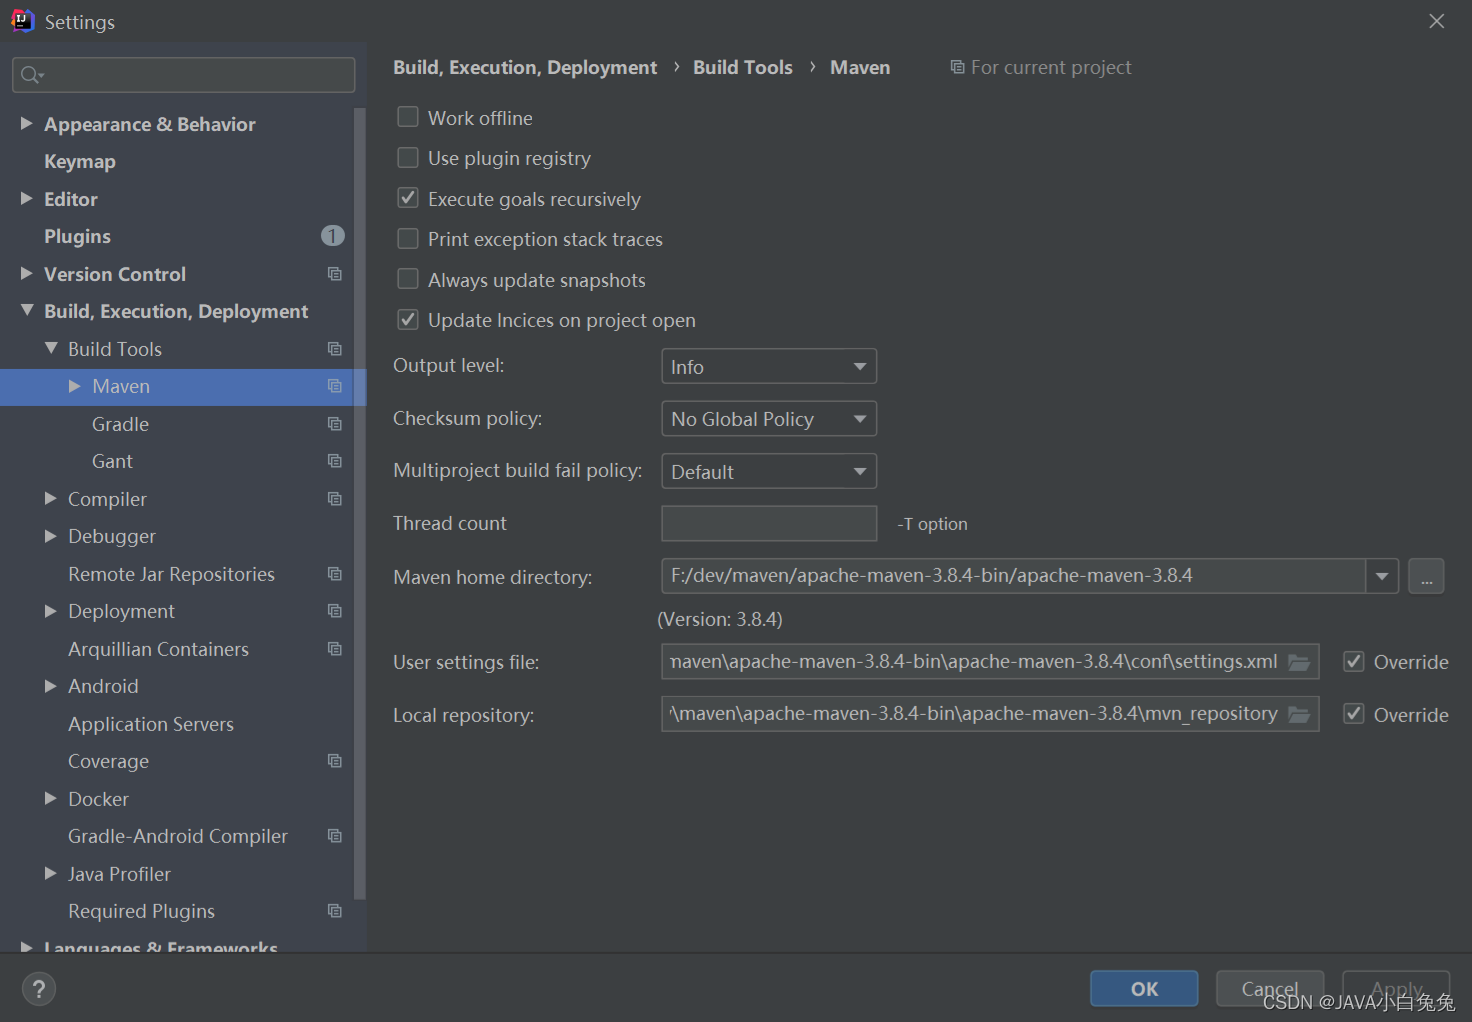This screenshot has height=1022, width=1472.
Task: Select Gant under Build Tools
Action: click(x=112, y=462)
